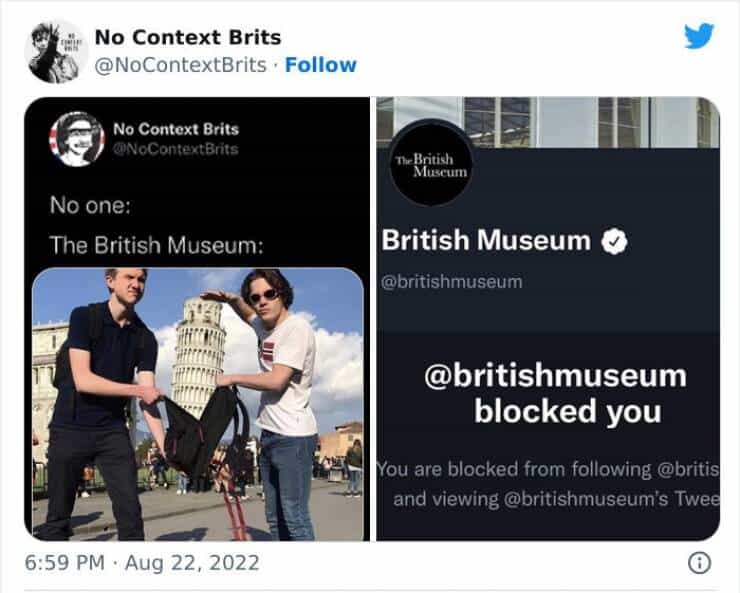Open the tweet info icon
Screen dimensions: 740x593
(x=701, y=563)
